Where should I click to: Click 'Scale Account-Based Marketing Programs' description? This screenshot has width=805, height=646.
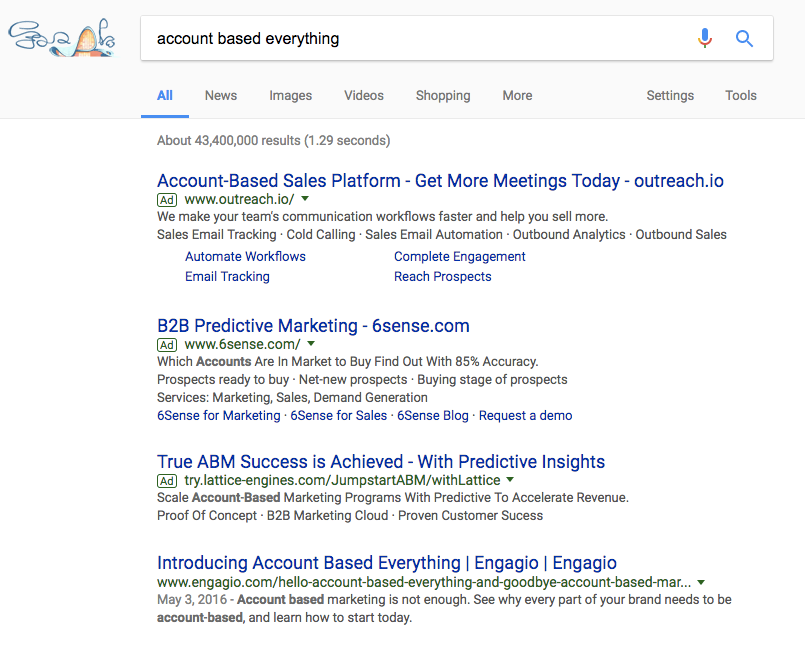(x=393, y=498)
